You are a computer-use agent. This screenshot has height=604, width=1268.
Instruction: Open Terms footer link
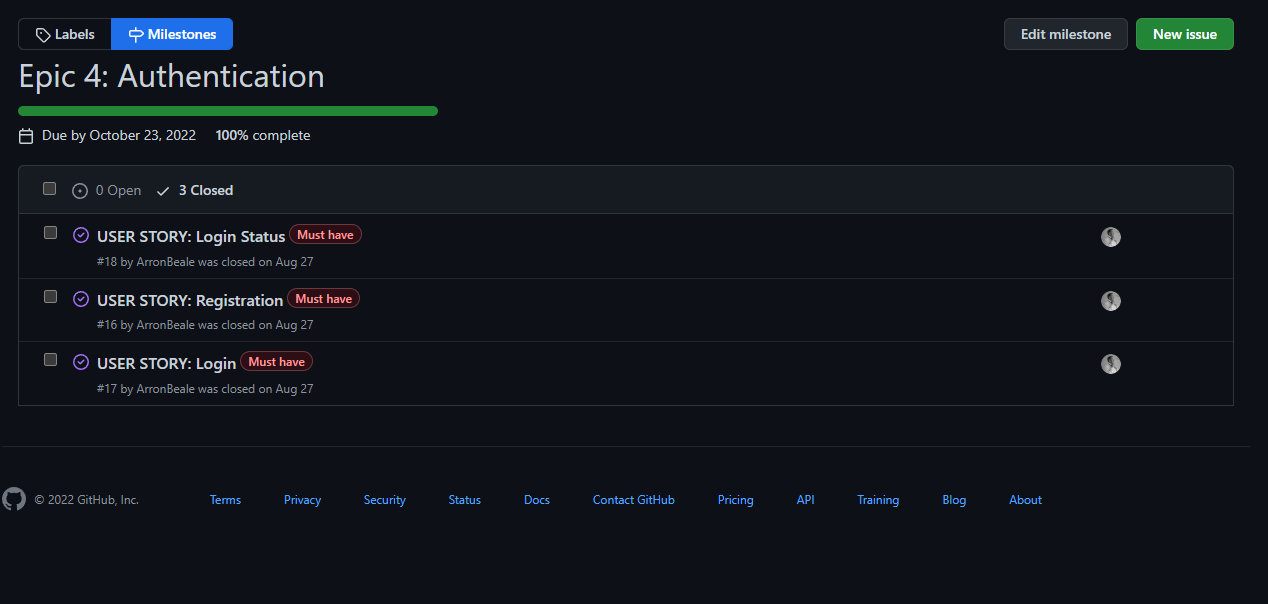pos(225,500)
